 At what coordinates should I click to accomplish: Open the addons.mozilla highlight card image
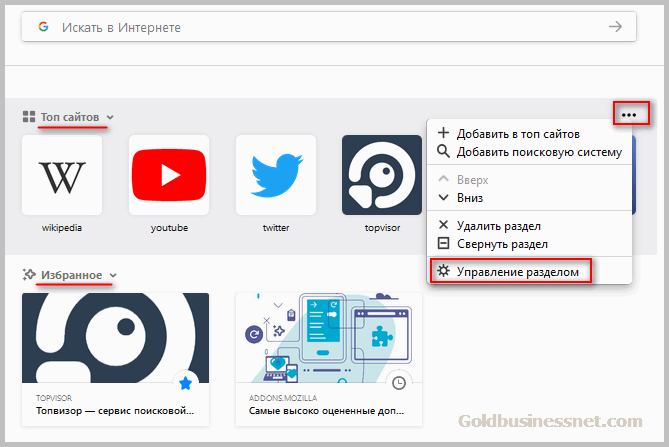click(329, 338)
